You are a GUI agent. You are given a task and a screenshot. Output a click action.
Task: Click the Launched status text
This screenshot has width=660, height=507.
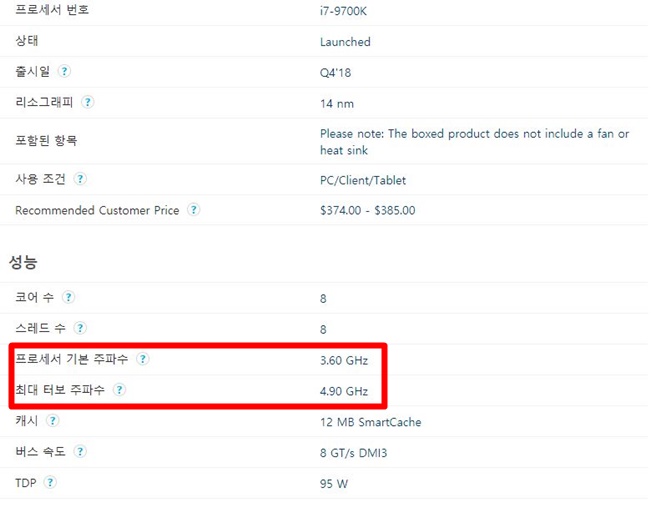[345, 42]
